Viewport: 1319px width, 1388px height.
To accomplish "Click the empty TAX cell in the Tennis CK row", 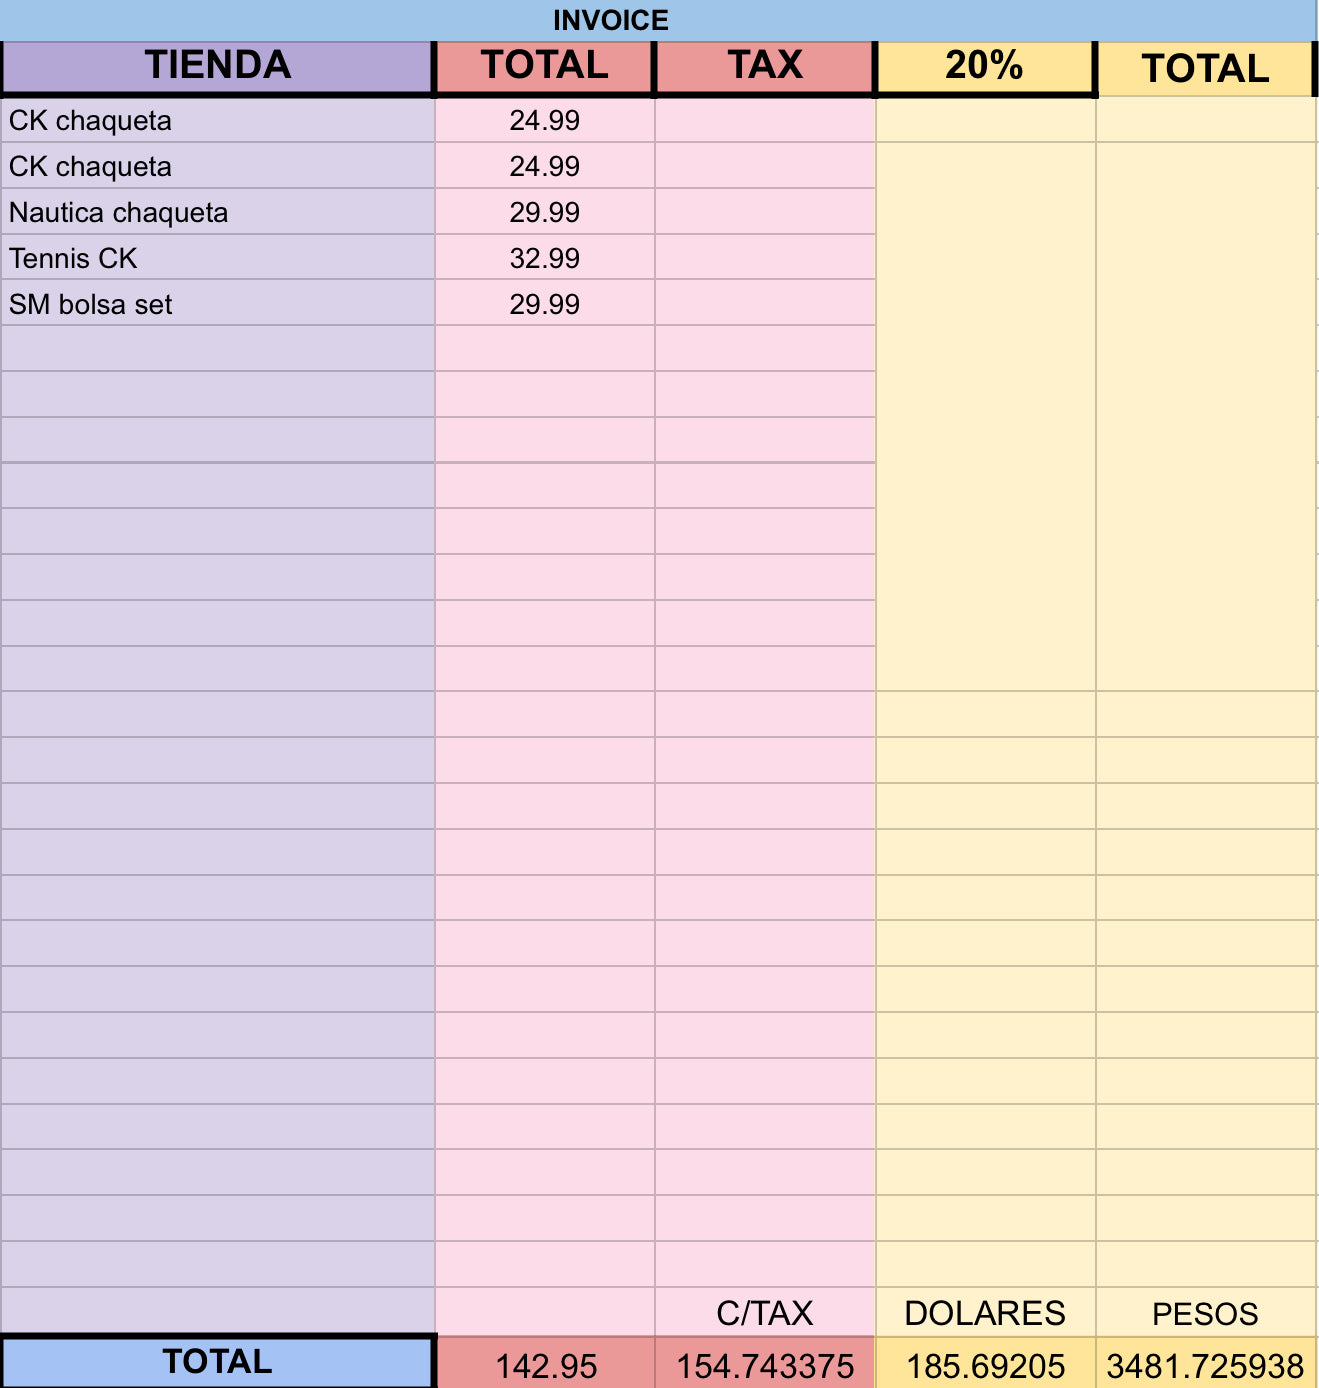I will pos(765,258).
